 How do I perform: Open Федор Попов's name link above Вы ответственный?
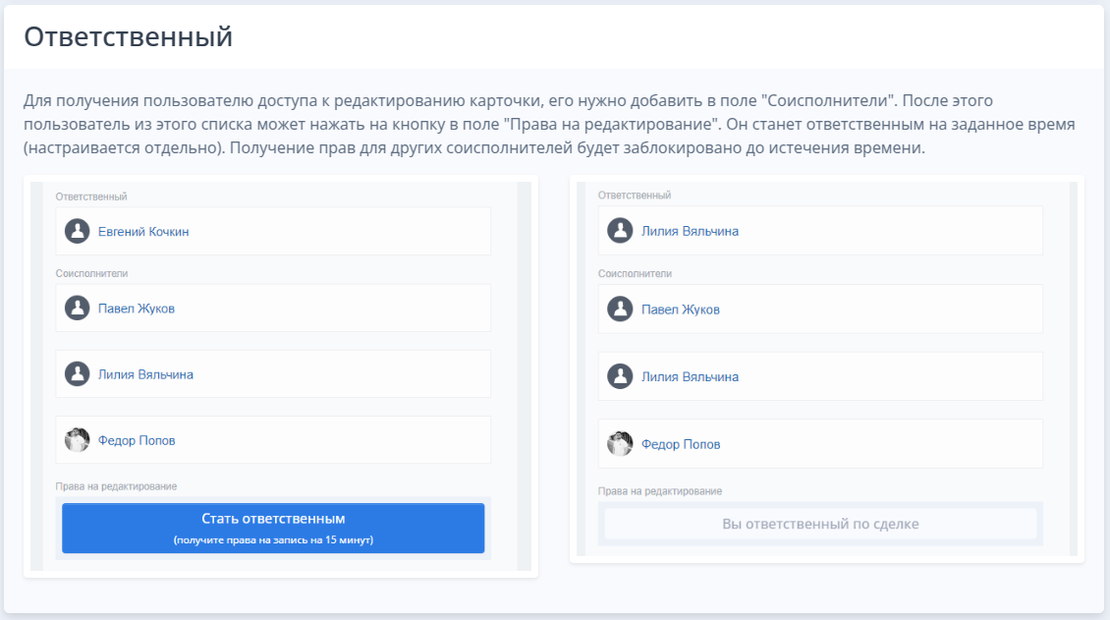(680, 444)
